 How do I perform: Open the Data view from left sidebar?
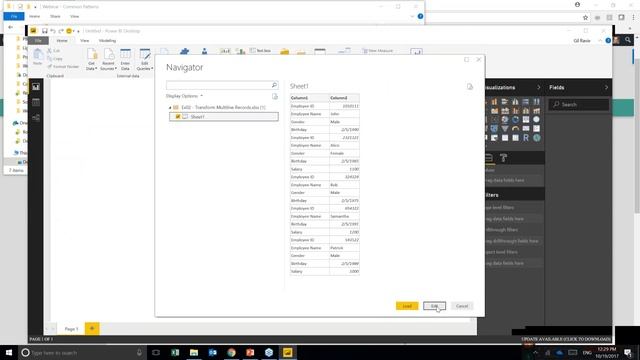(36, 102)
